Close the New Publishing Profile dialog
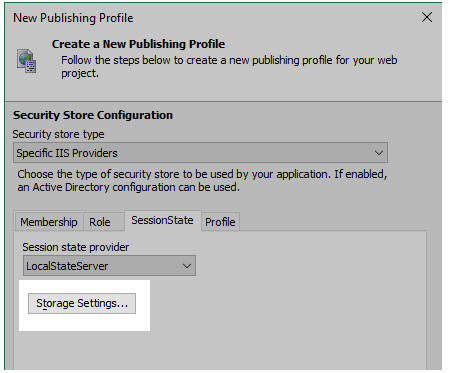 (x=426, y=17)
